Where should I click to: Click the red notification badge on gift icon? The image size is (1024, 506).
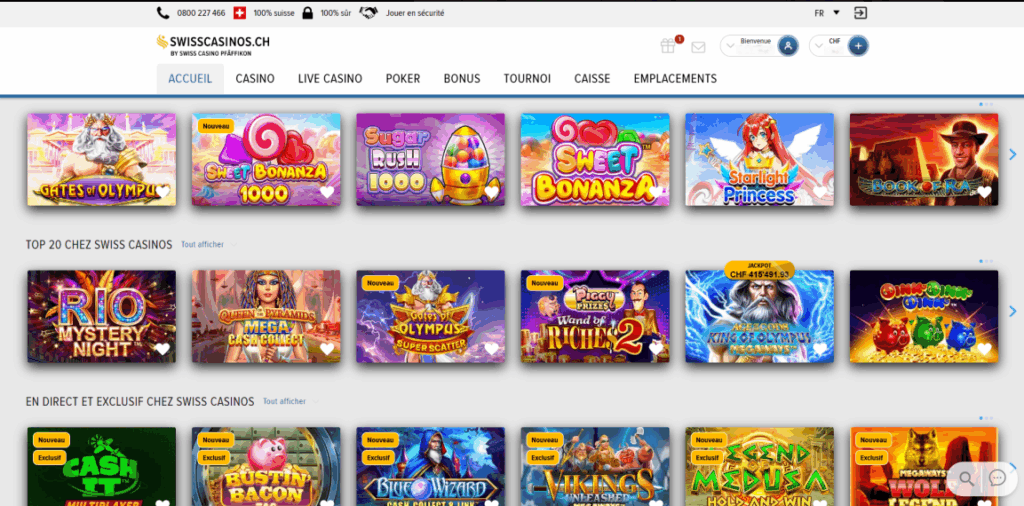coord(679,39)
